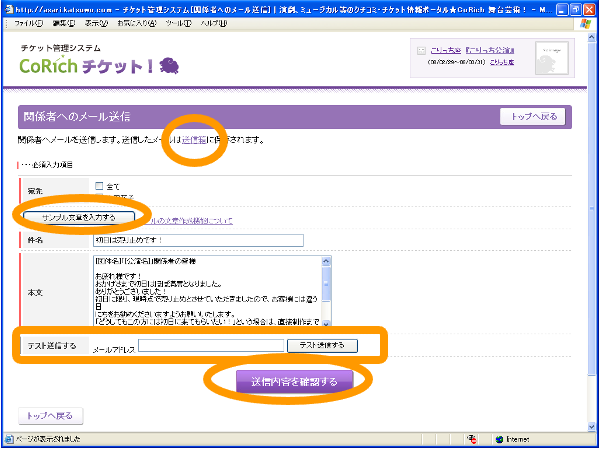Viewport: 601px width, 452px height.
Task: Click the メールアドレス test address field
Action: [x=211, y=345]
